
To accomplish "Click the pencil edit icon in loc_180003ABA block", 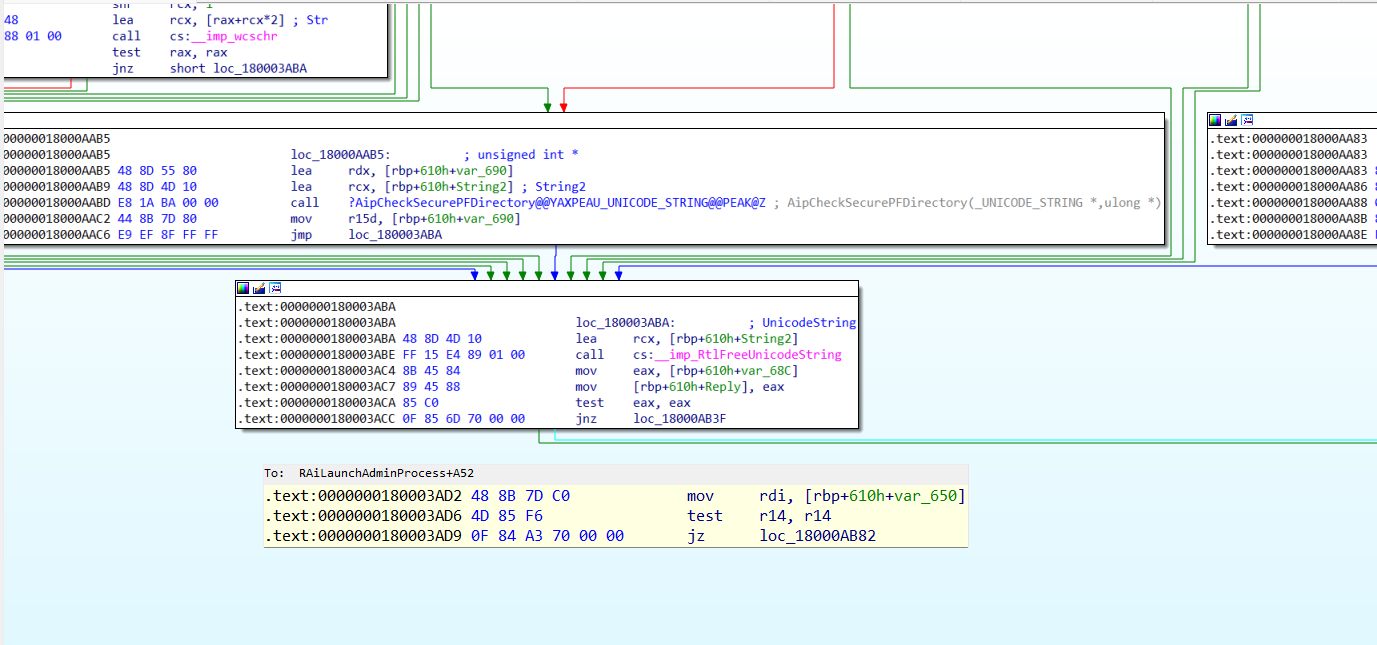I will [x=259, y=288].
